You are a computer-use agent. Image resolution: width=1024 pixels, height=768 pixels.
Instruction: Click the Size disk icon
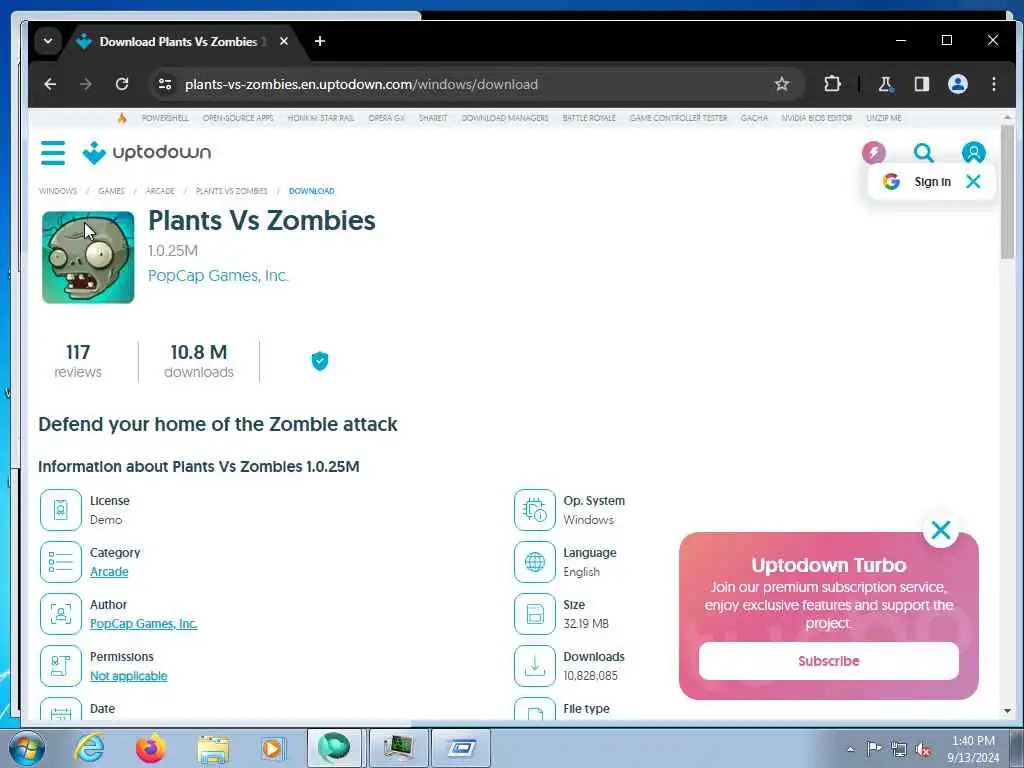pyautogui.click(x=535, y=614)
